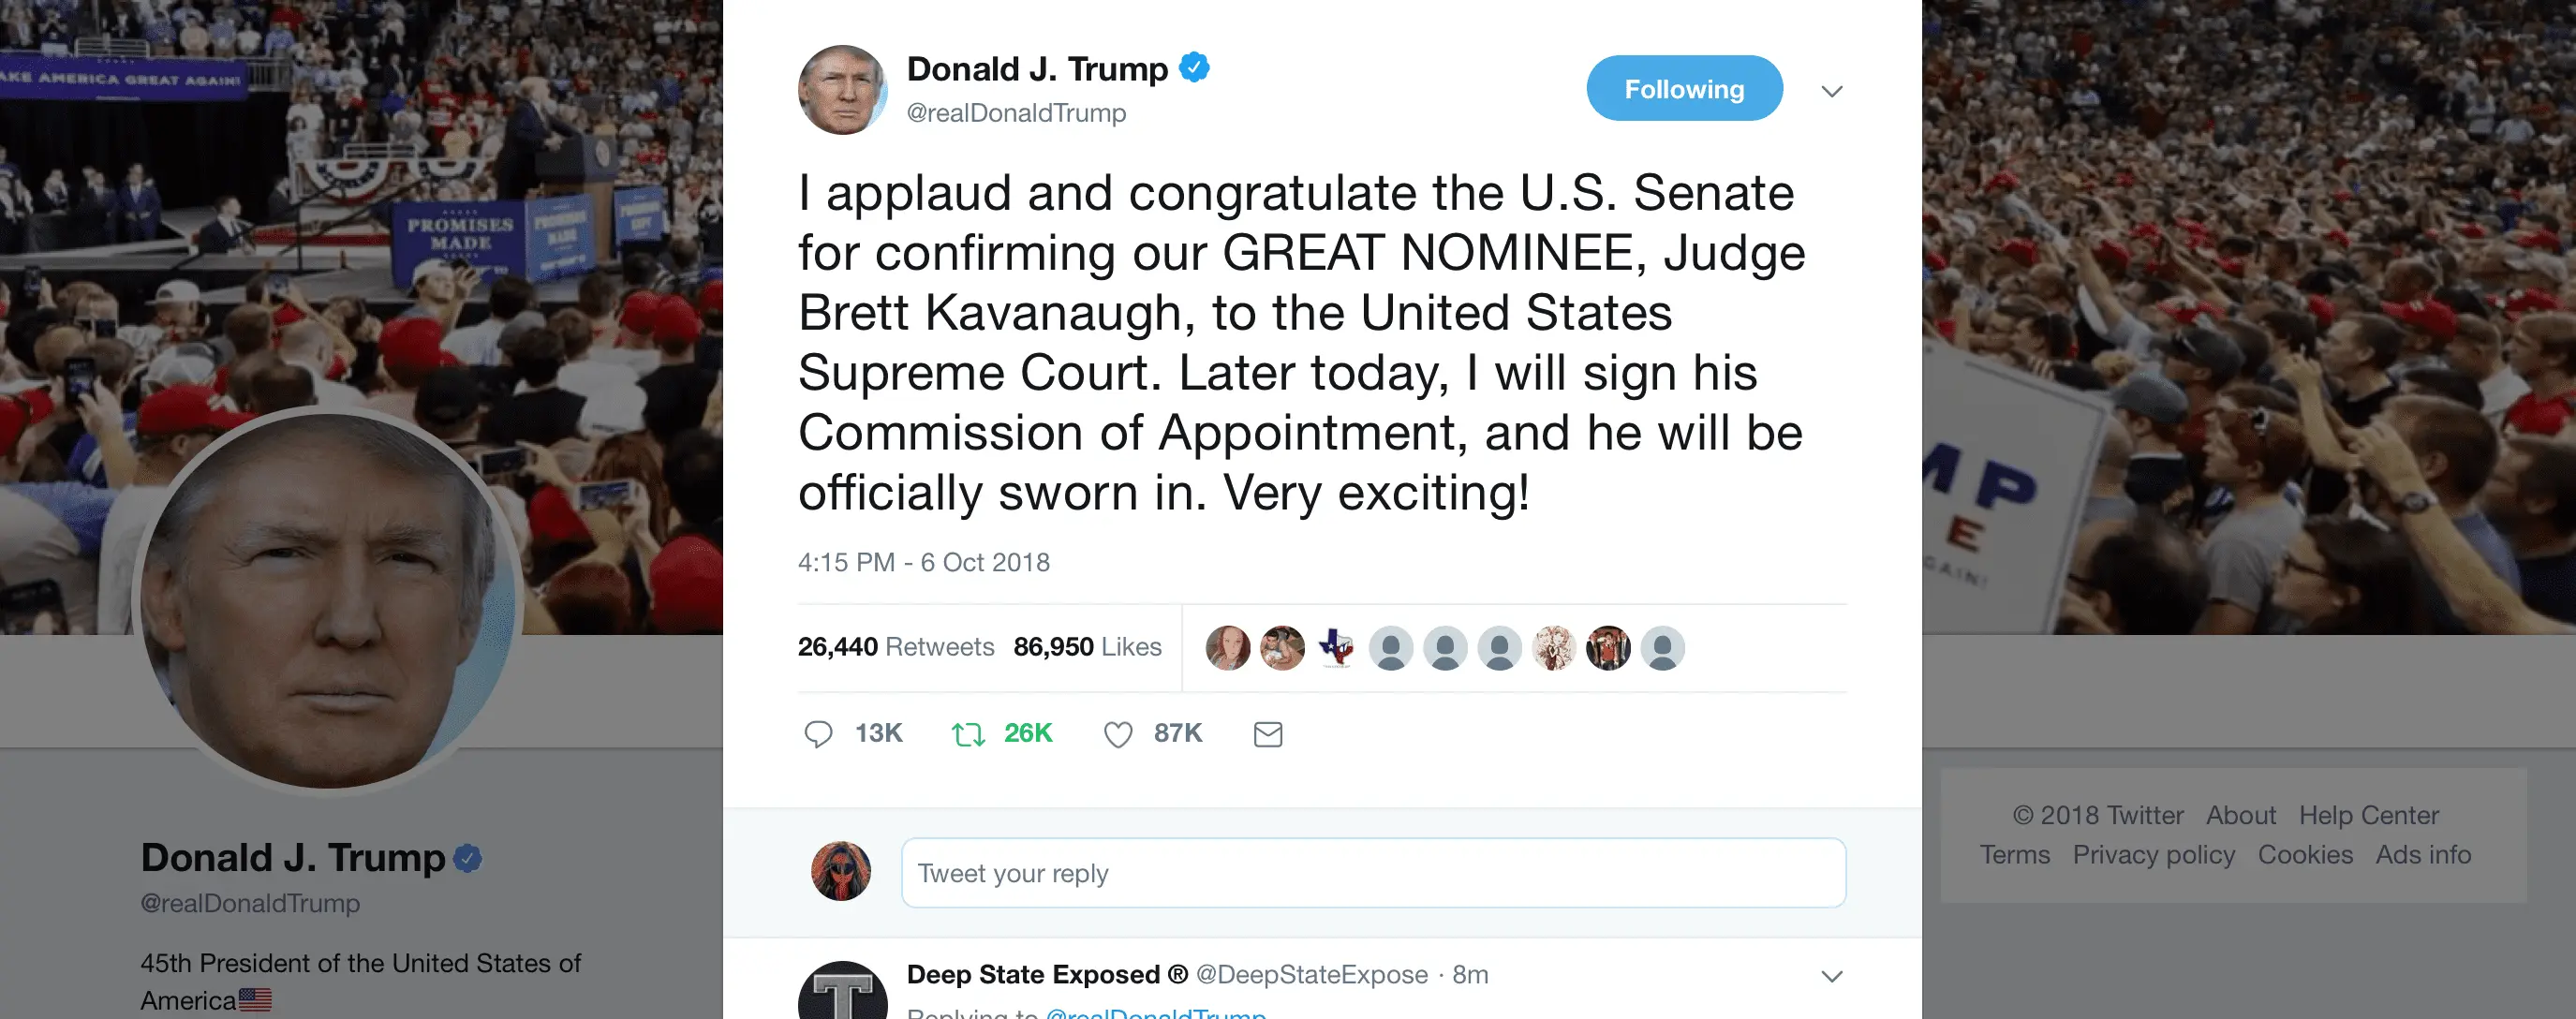Screen dimensions: 2576x1019
Task: View the 26,440 Retweets list
Action: pos(895,647)
